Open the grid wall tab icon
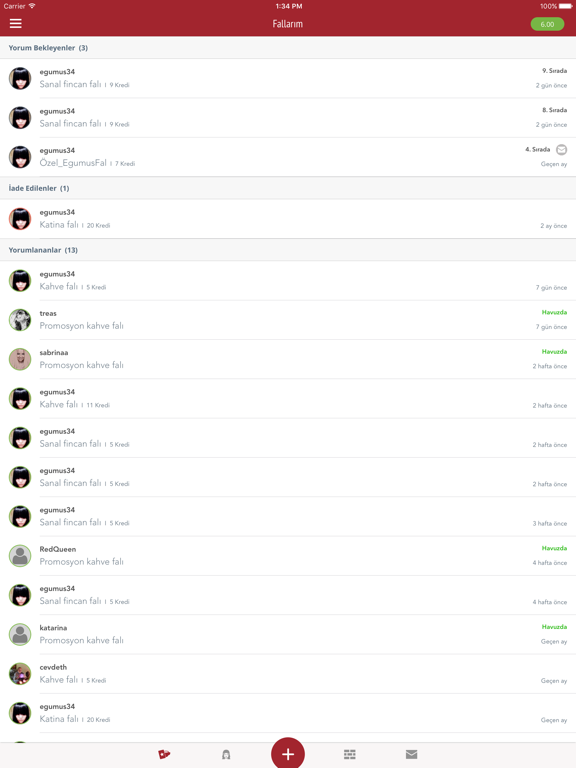 350,754
